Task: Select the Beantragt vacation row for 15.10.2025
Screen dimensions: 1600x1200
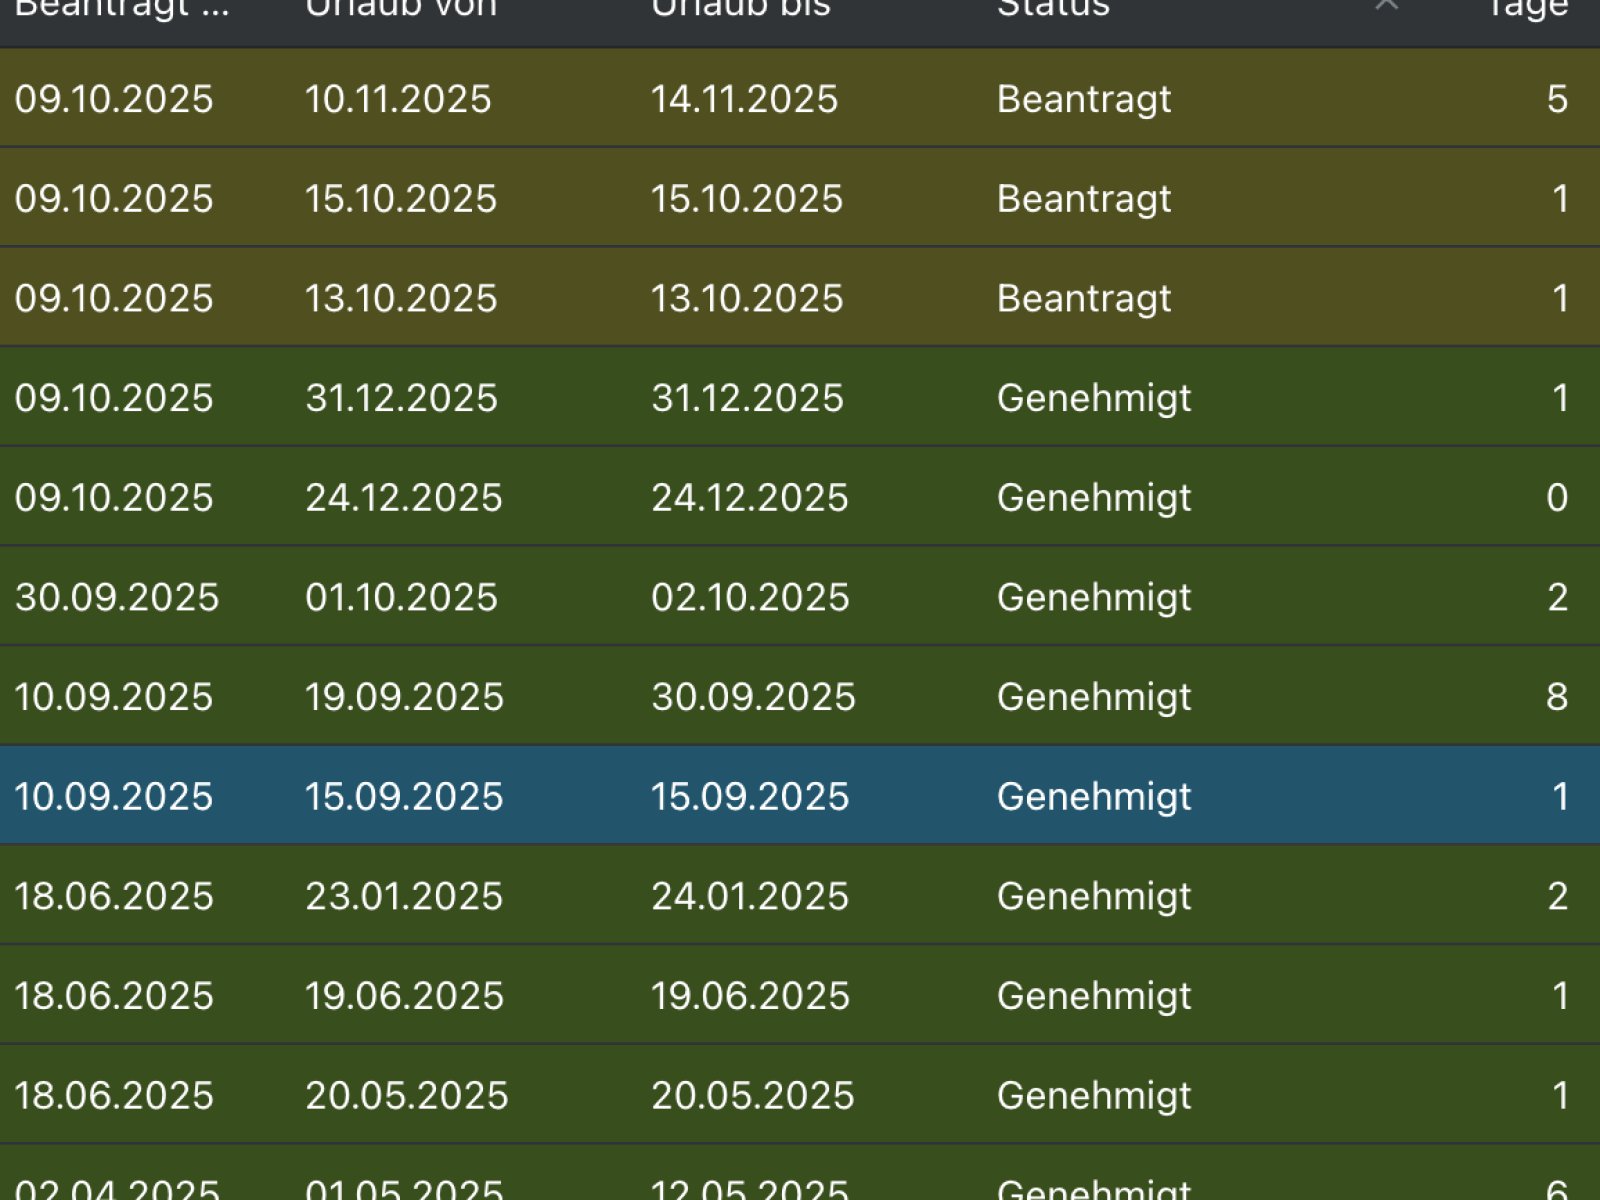Action: click(800, 198)
